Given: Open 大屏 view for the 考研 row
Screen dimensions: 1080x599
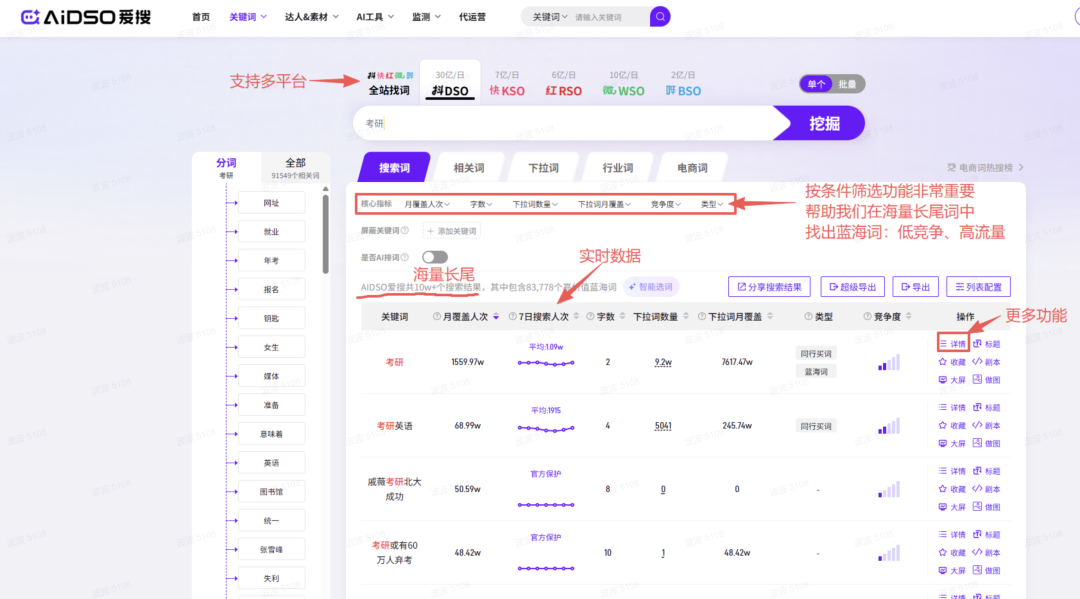Looking at the screenshot, I should [x=952, y=379].
